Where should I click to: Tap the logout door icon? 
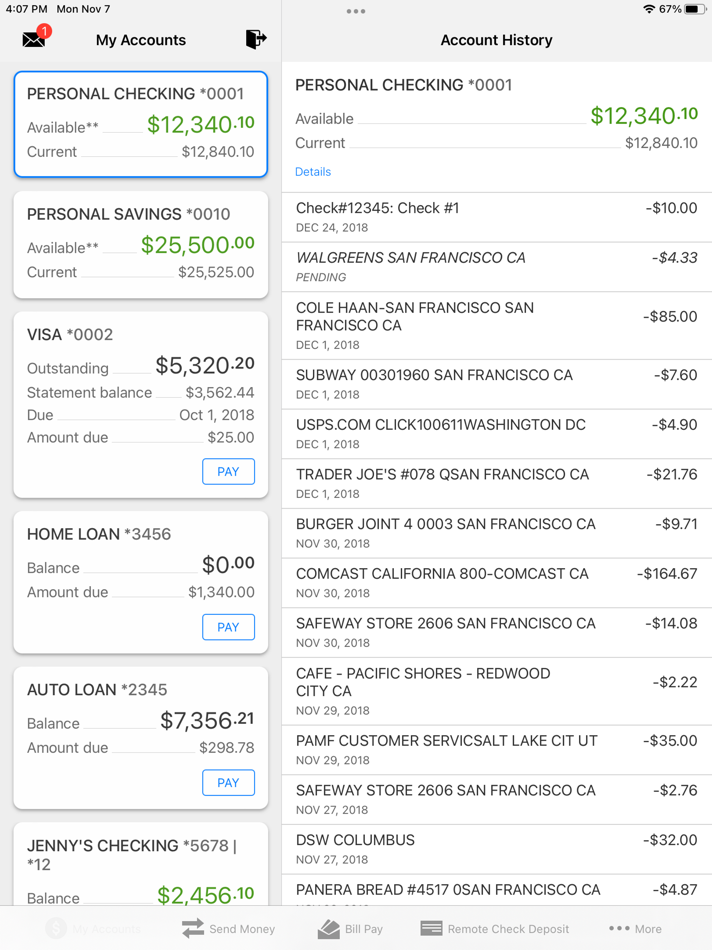(x=256, y=39)
